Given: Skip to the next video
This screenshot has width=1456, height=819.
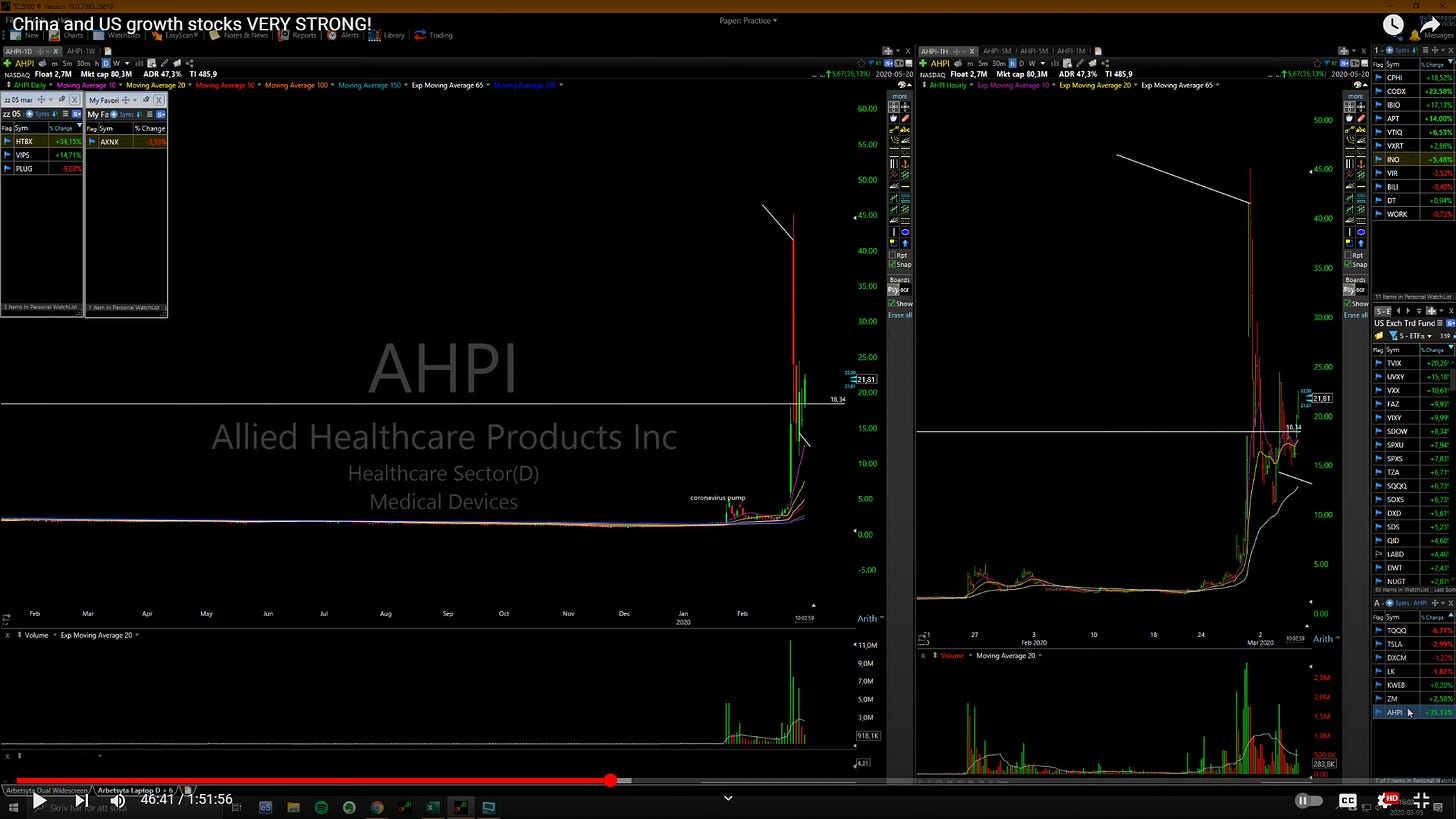Looking at the screenshot, I should click(81, 800).
